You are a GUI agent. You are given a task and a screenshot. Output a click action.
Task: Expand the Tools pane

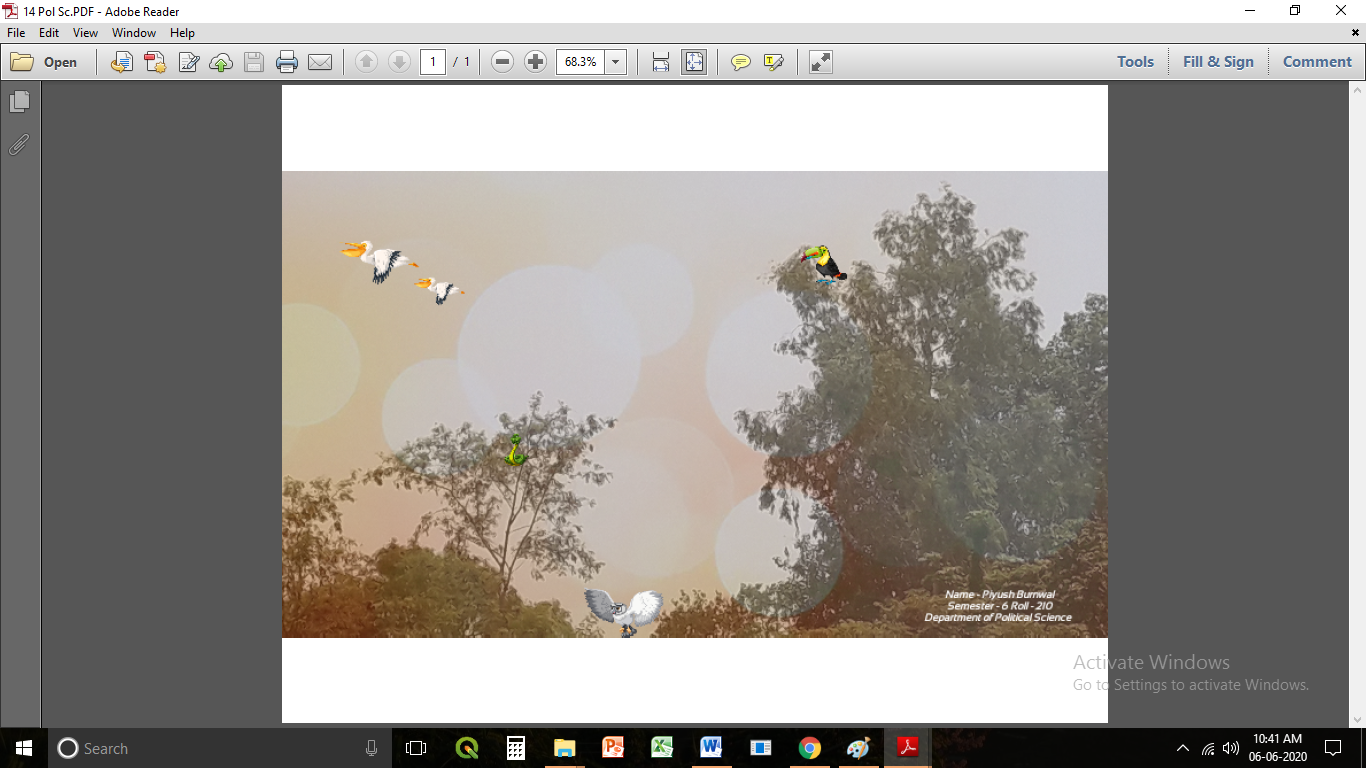1135,62
